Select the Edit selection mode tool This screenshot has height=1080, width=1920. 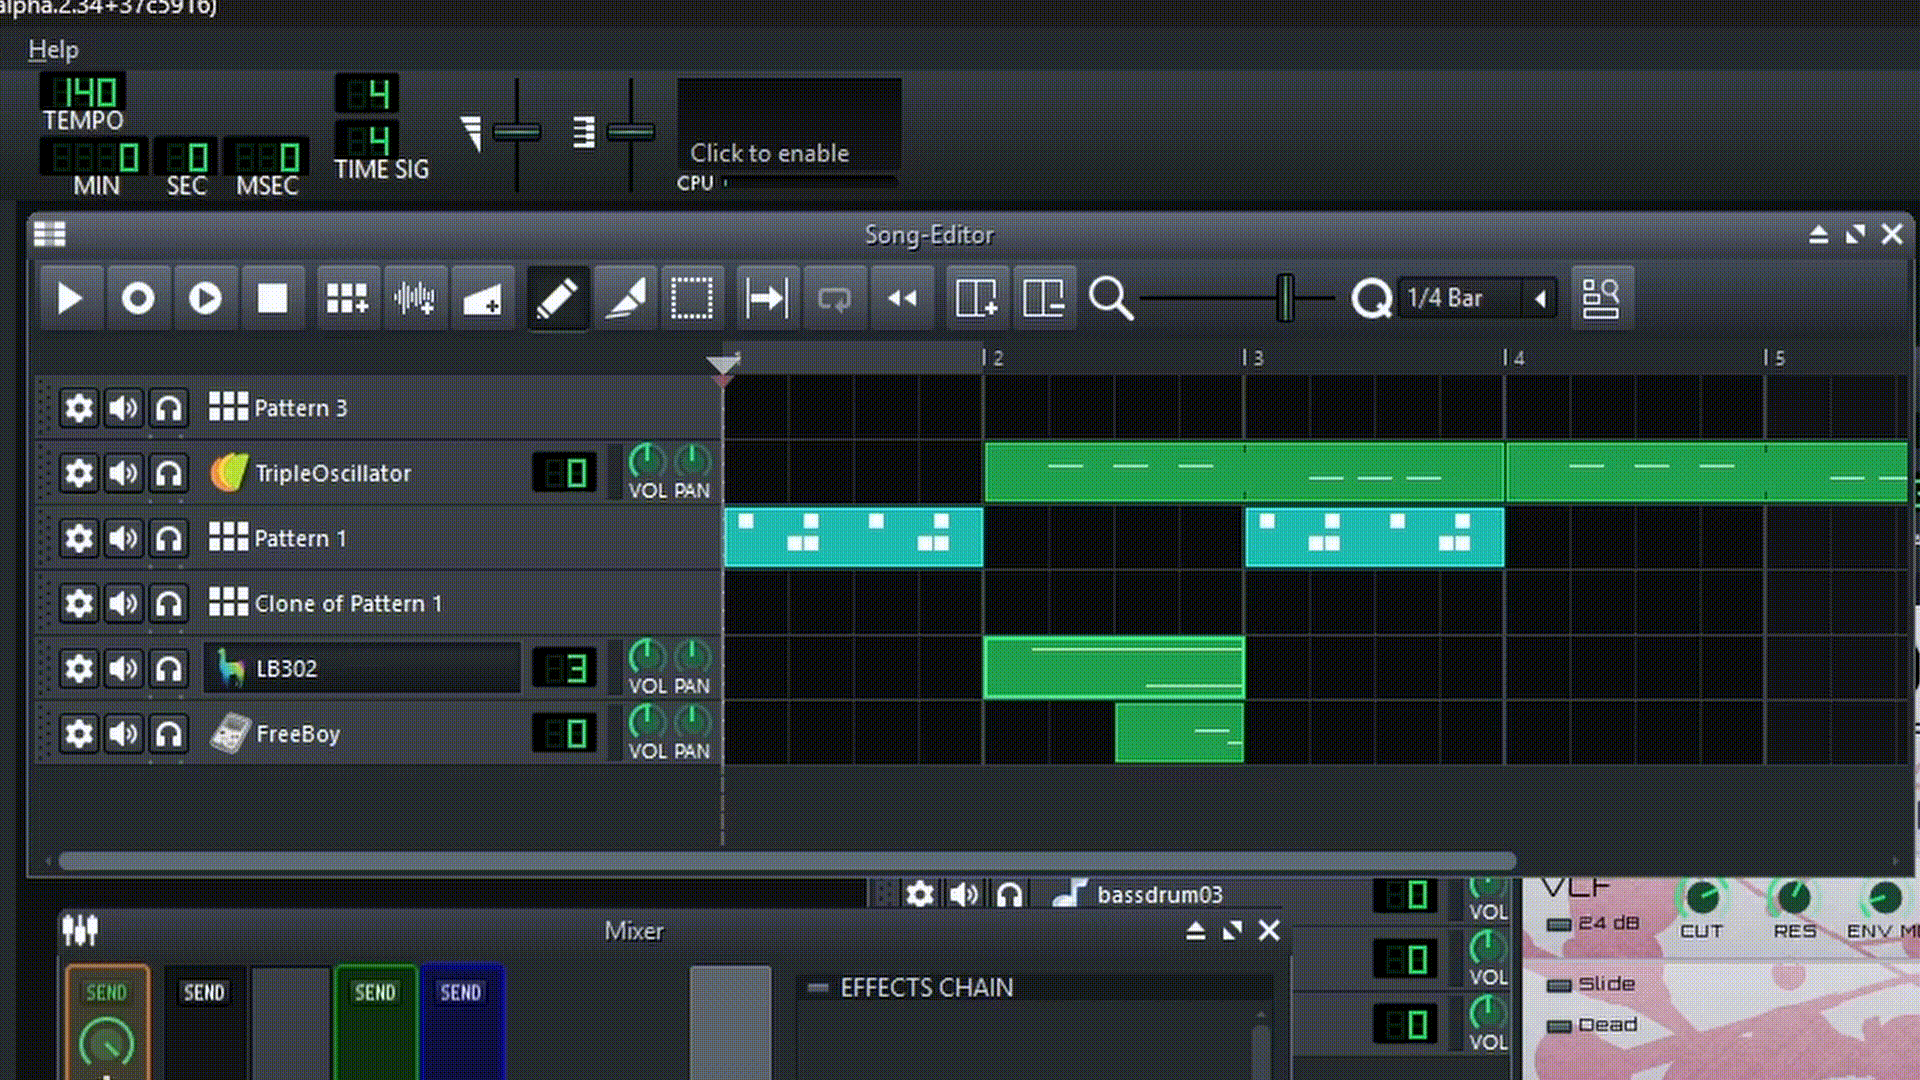[692, 298]
